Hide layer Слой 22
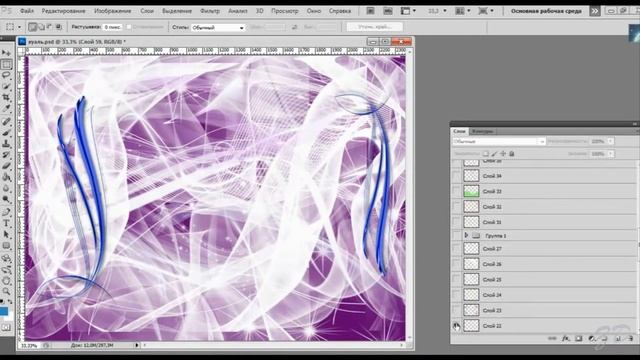 (x=456, y=326)
